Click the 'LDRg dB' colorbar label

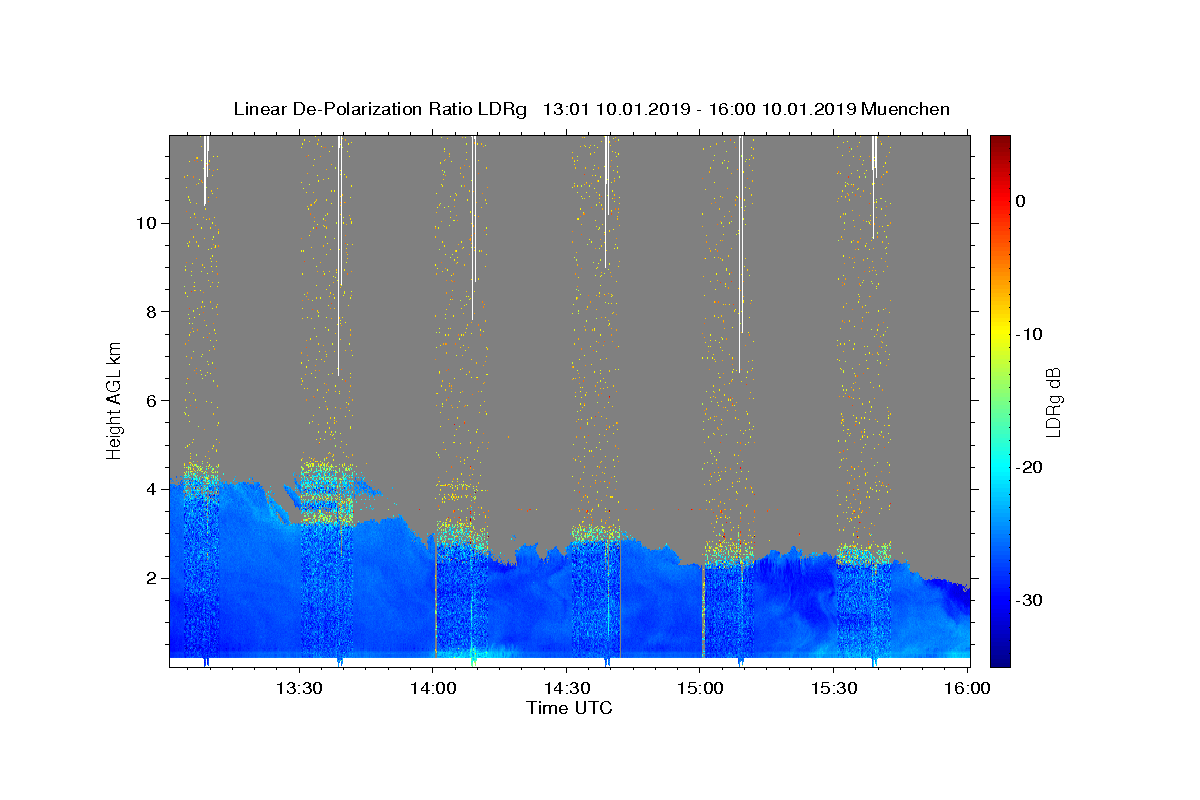coord(1053,401)
